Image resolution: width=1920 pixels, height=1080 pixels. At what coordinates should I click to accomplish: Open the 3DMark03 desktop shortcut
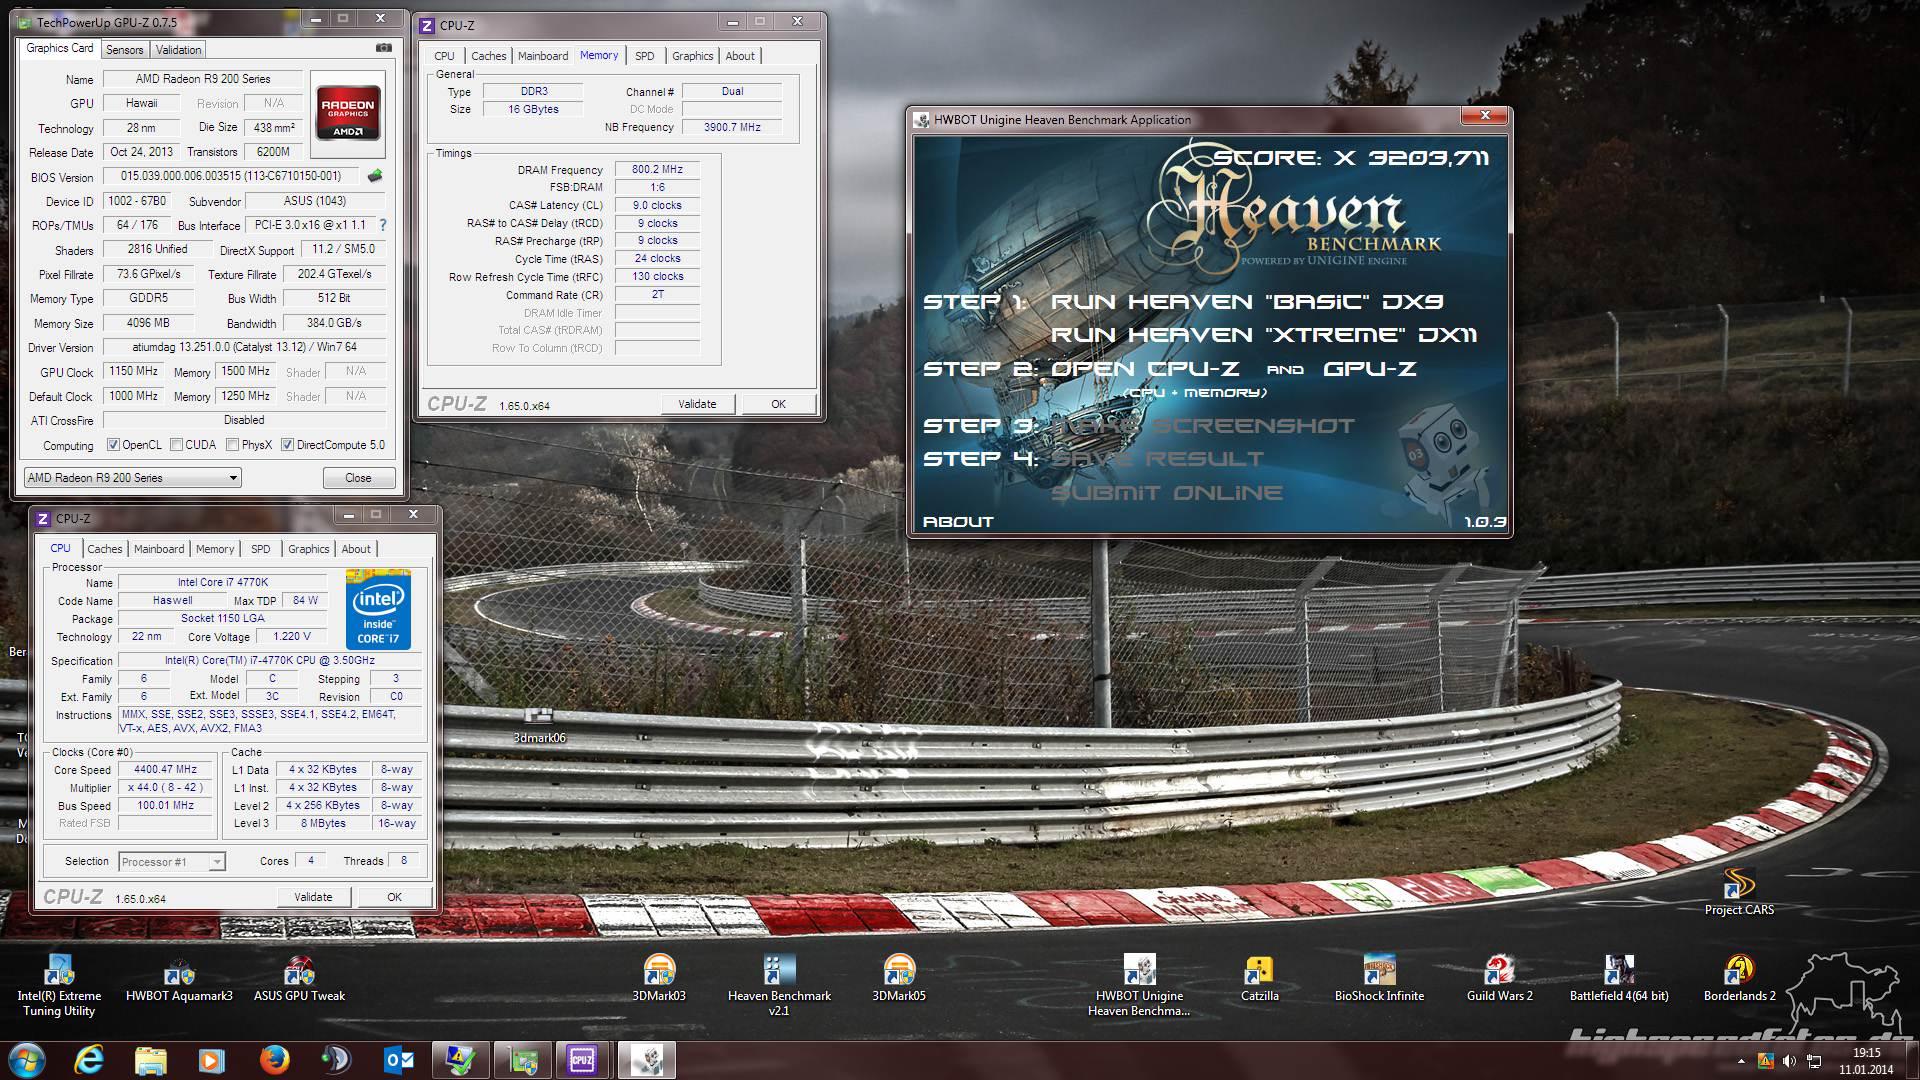point(659,979)
